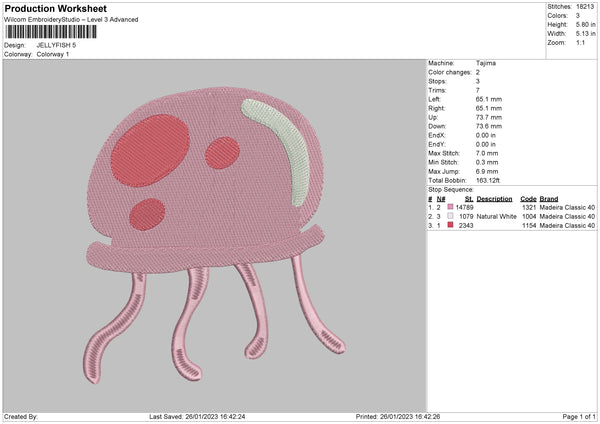The height and width of the screenshot is (424, 600).
Task: Click stitch count '2343' in stop row 3
Action: click(466, 225)
